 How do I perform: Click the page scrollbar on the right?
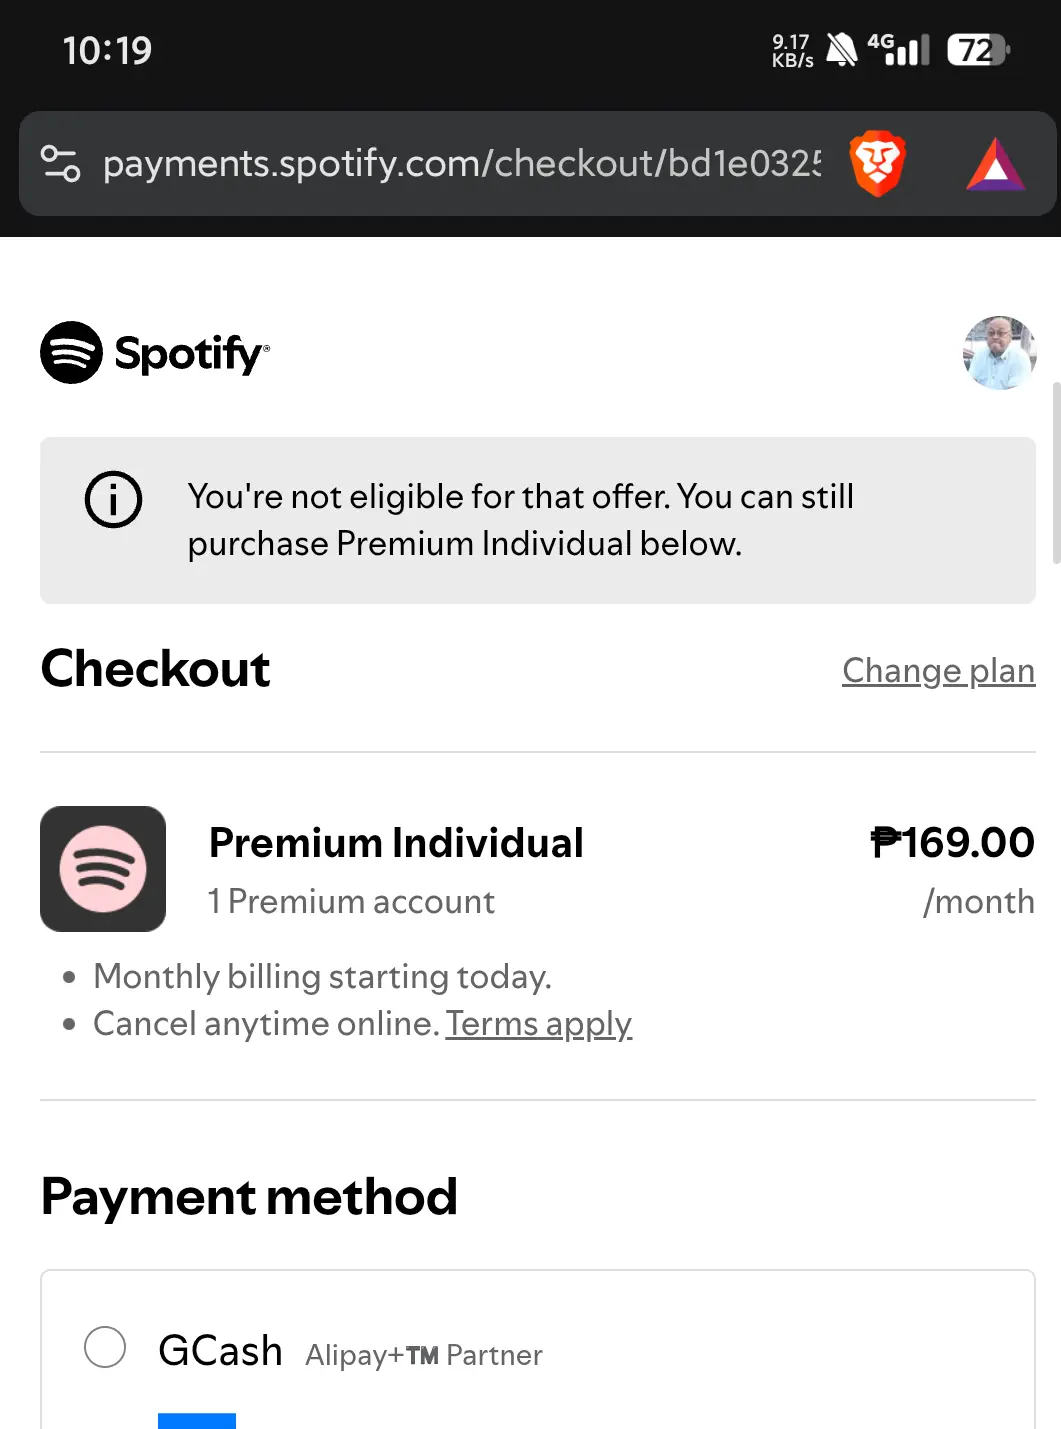(x=1056, y=473)
